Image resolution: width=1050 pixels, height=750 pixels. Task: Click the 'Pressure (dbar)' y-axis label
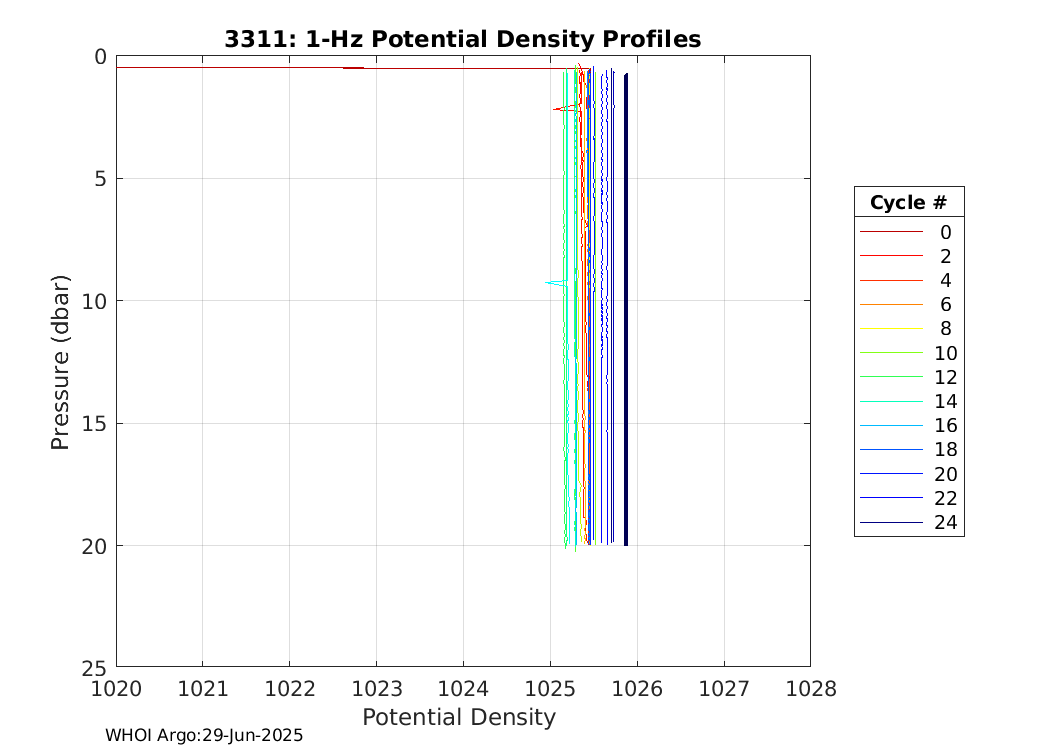coord(60,362)
